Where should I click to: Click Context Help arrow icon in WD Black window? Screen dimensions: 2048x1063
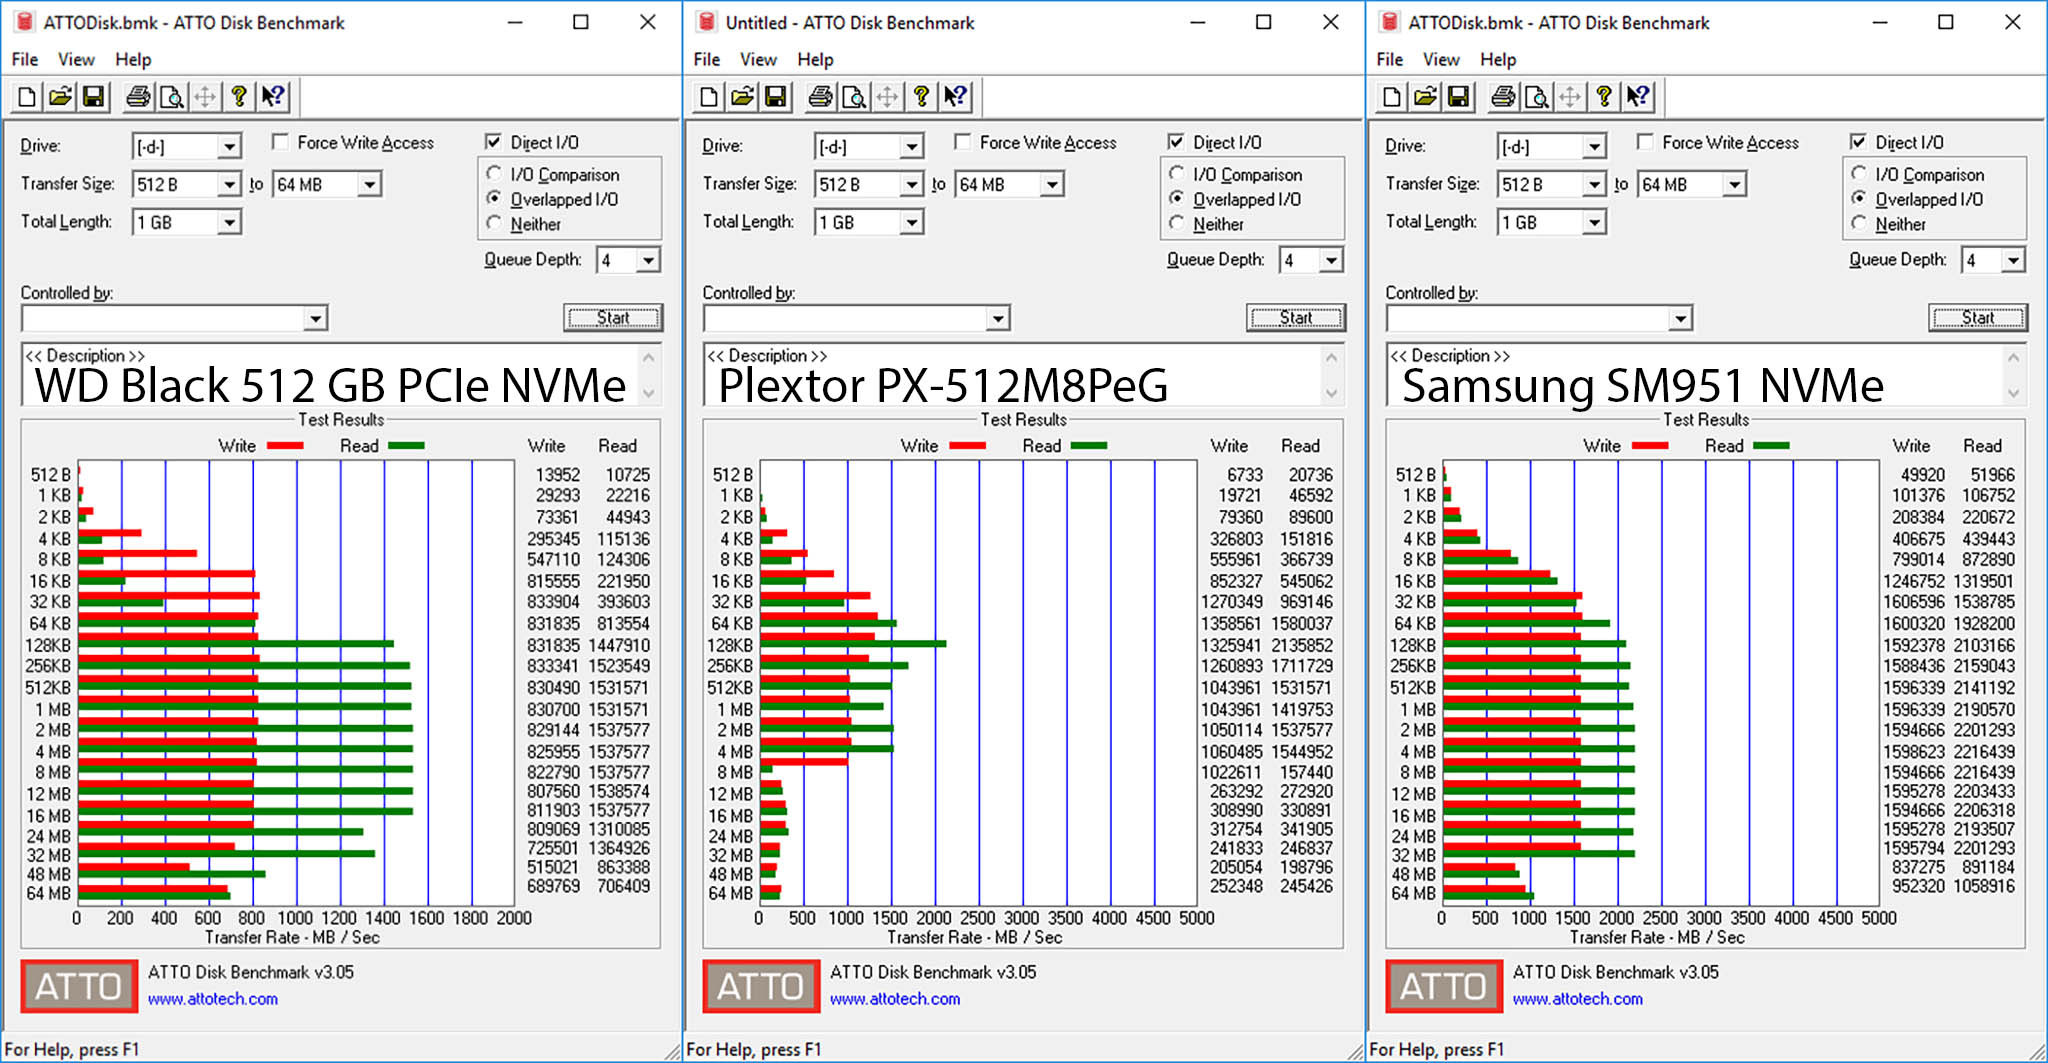272,97
